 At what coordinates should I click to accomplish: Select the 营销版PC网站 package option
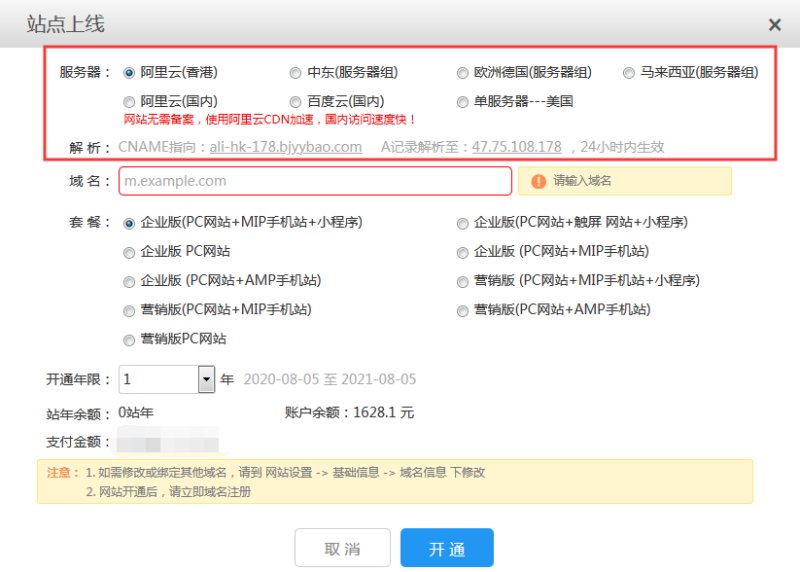pos(129,340)
